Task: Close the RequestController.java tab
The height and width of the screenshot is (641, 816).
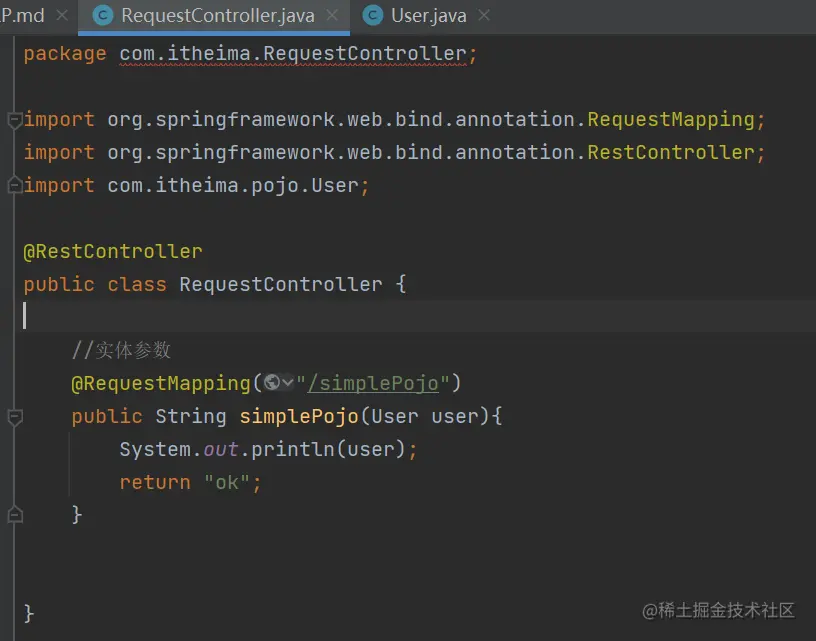Action: [332, 16]
